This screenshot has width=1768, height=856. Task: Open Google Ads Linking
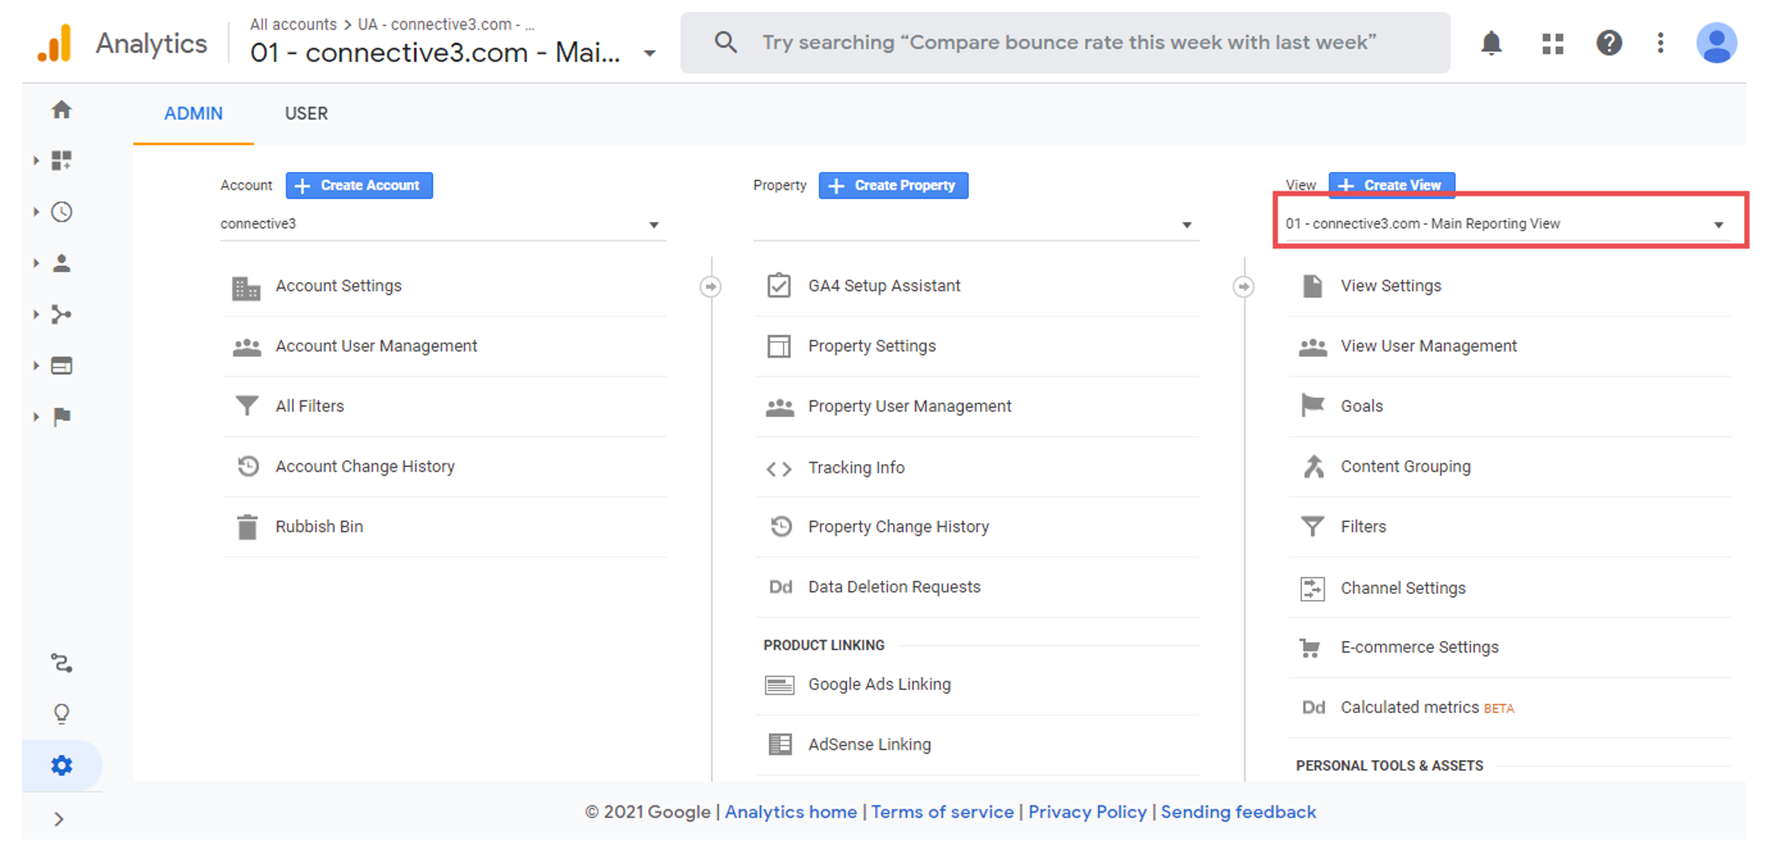[978, 685]
